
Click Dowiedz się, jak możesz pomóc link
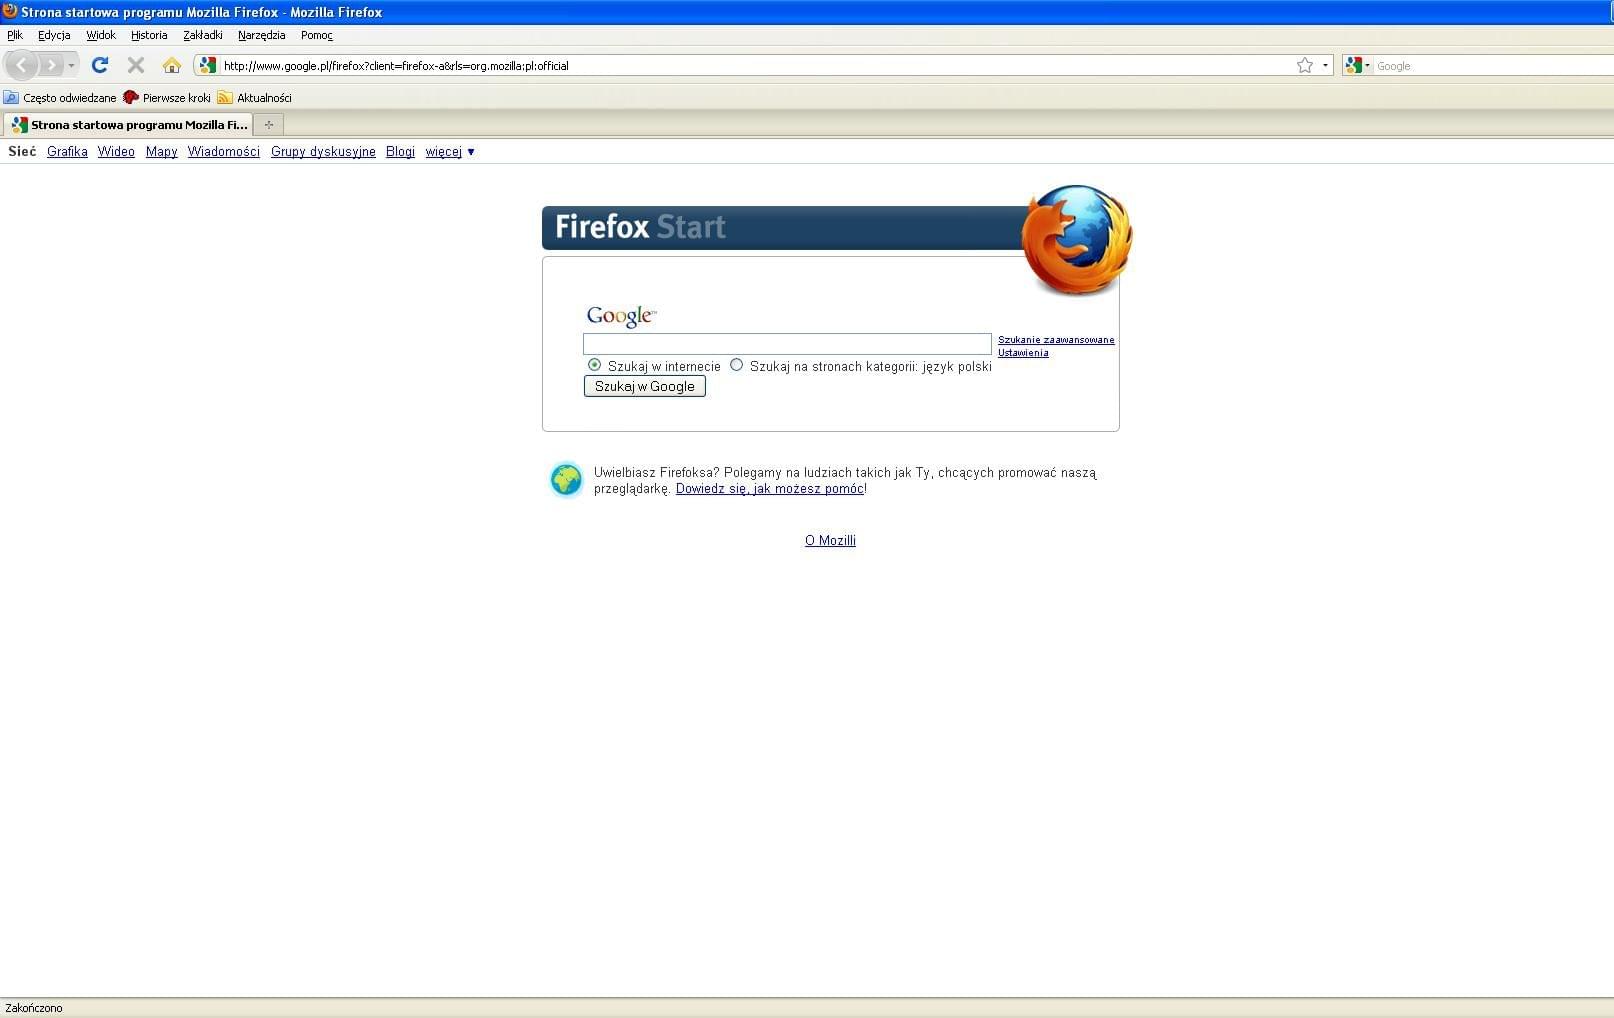click(770, 489)
